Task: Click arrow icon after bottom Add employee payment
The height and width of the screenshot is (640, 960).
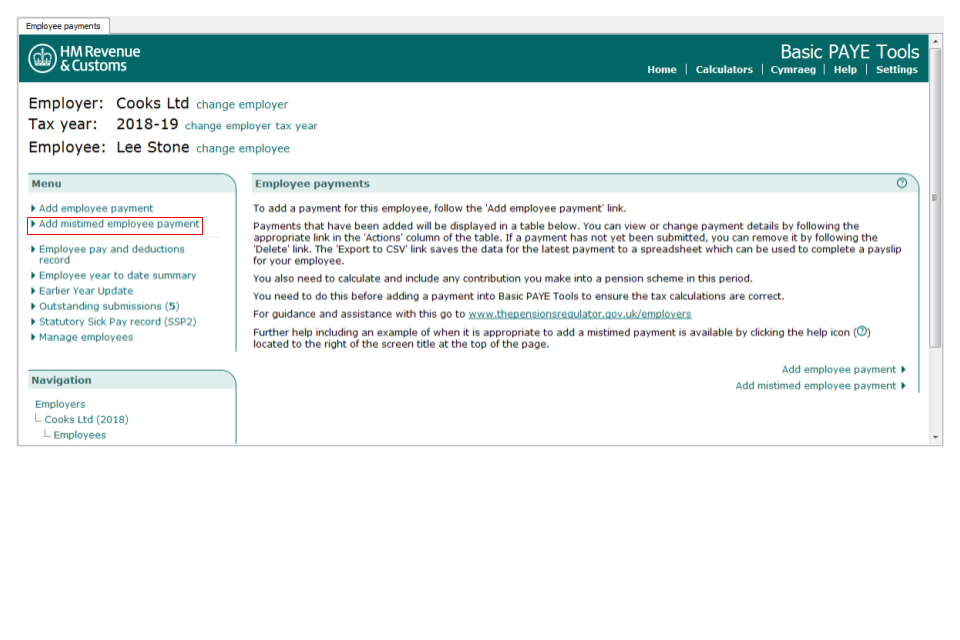Action: [x=904, y=370]
